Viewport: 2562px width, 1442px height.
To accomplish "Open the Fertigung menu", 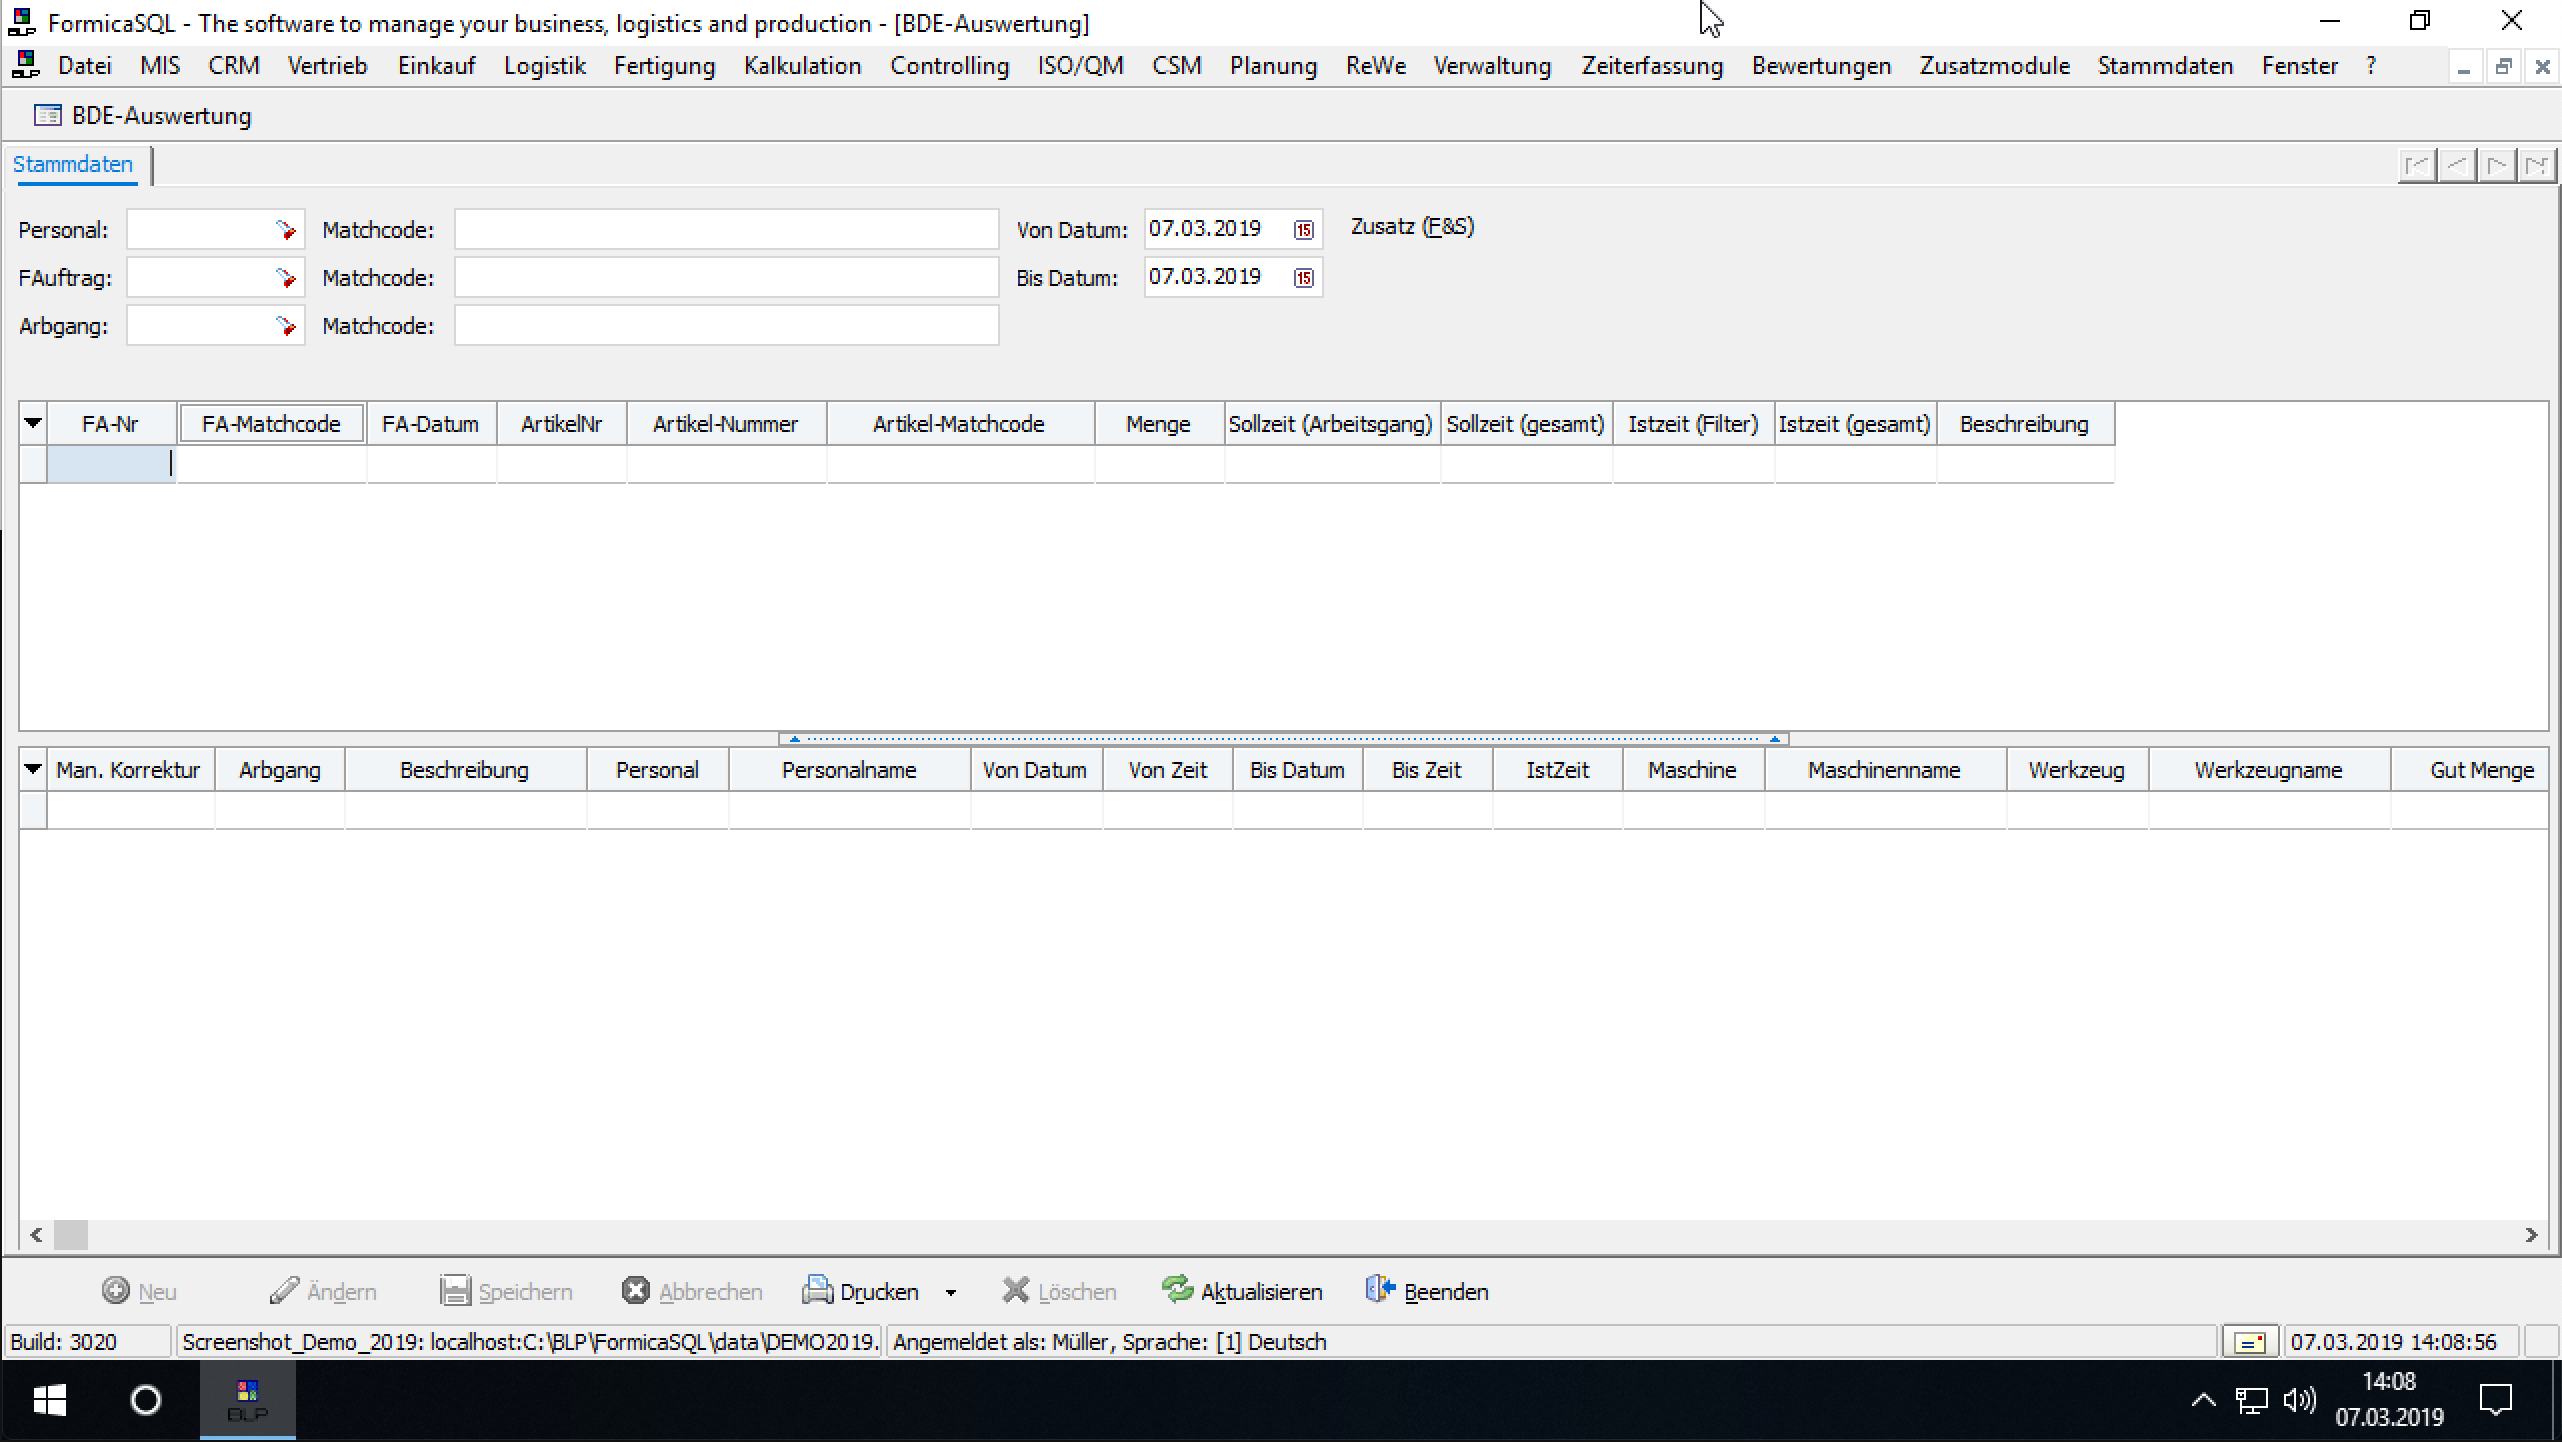I will [665, 66].
